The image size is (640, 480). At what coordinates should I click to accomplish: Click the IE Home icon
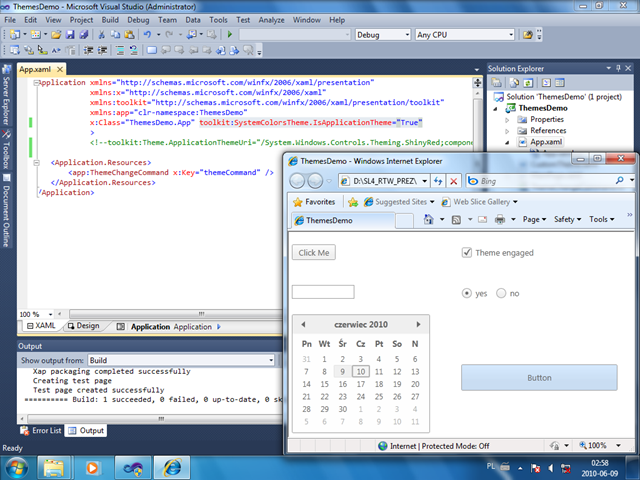coord(429,219)
